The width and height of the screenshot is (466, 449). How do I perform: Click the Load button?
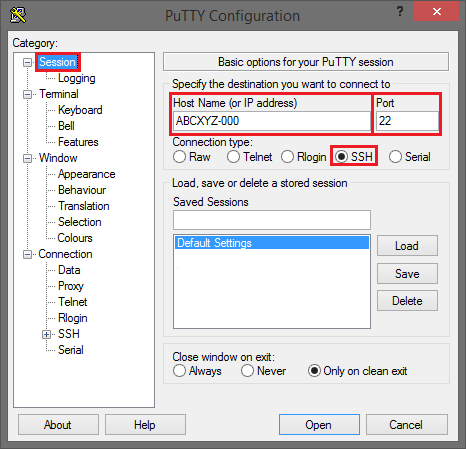[x=407, y=246]
